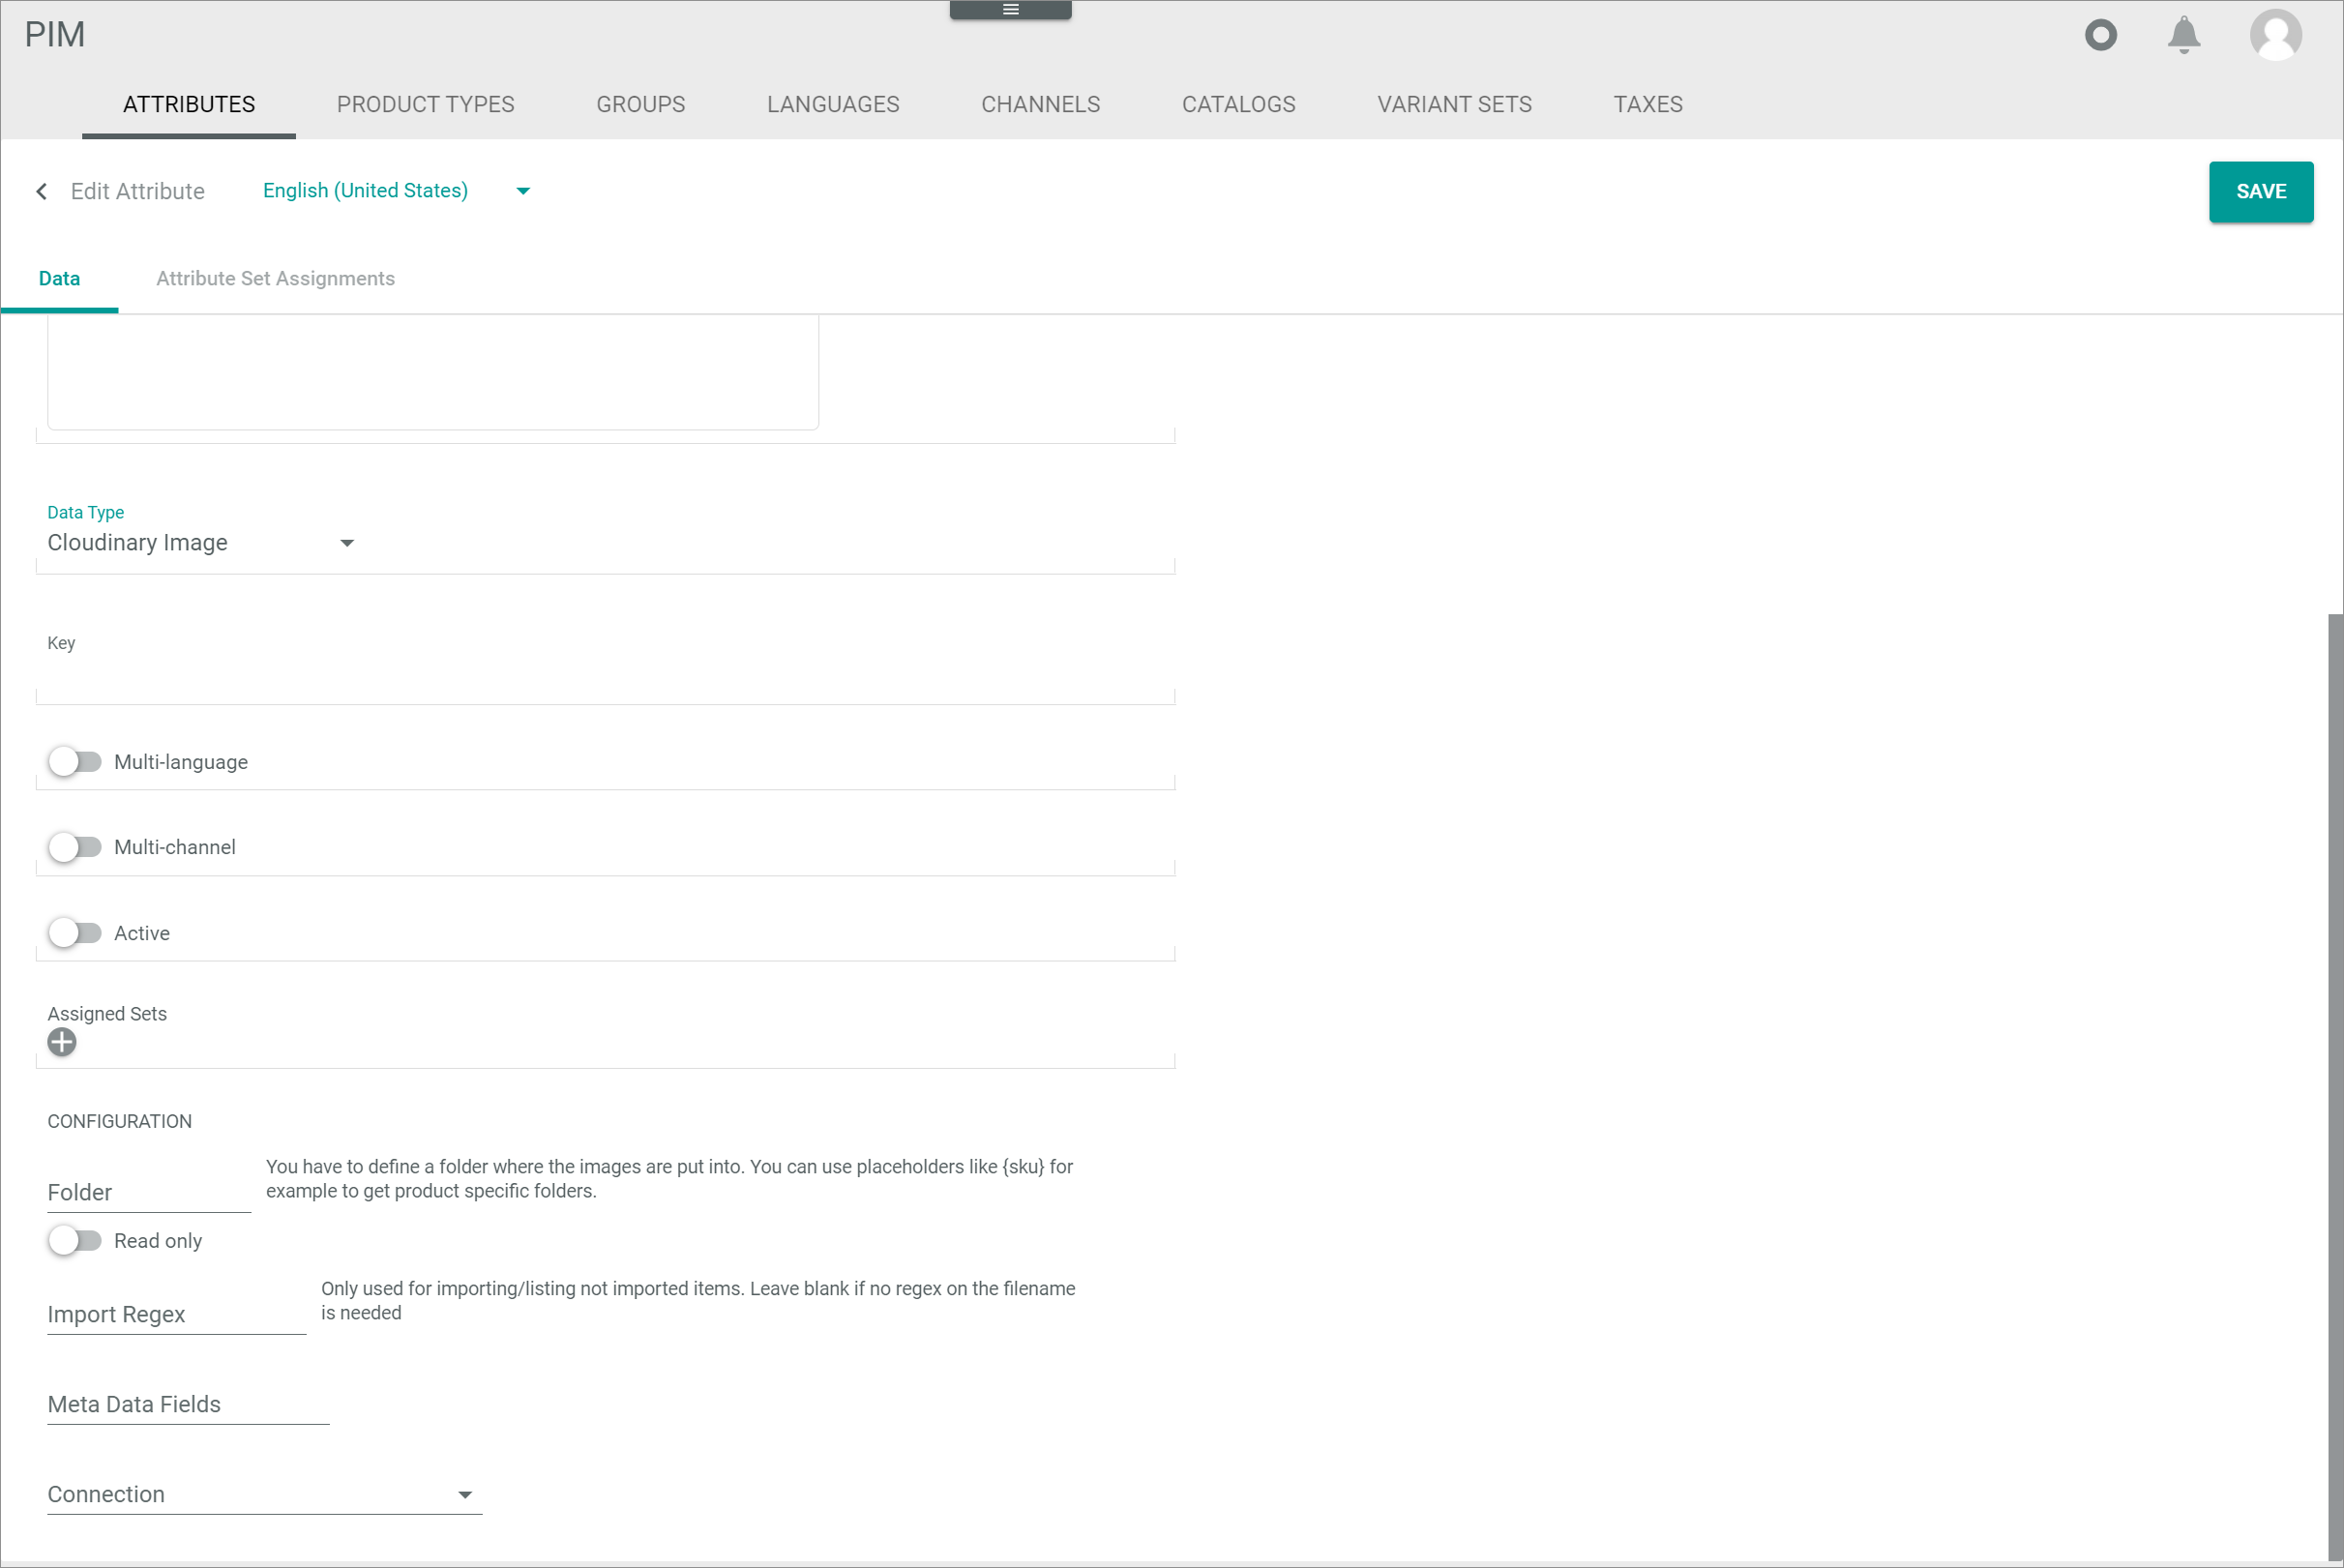
Task: Expand the Data Type dropdown
Action: (x=201, y=543)
